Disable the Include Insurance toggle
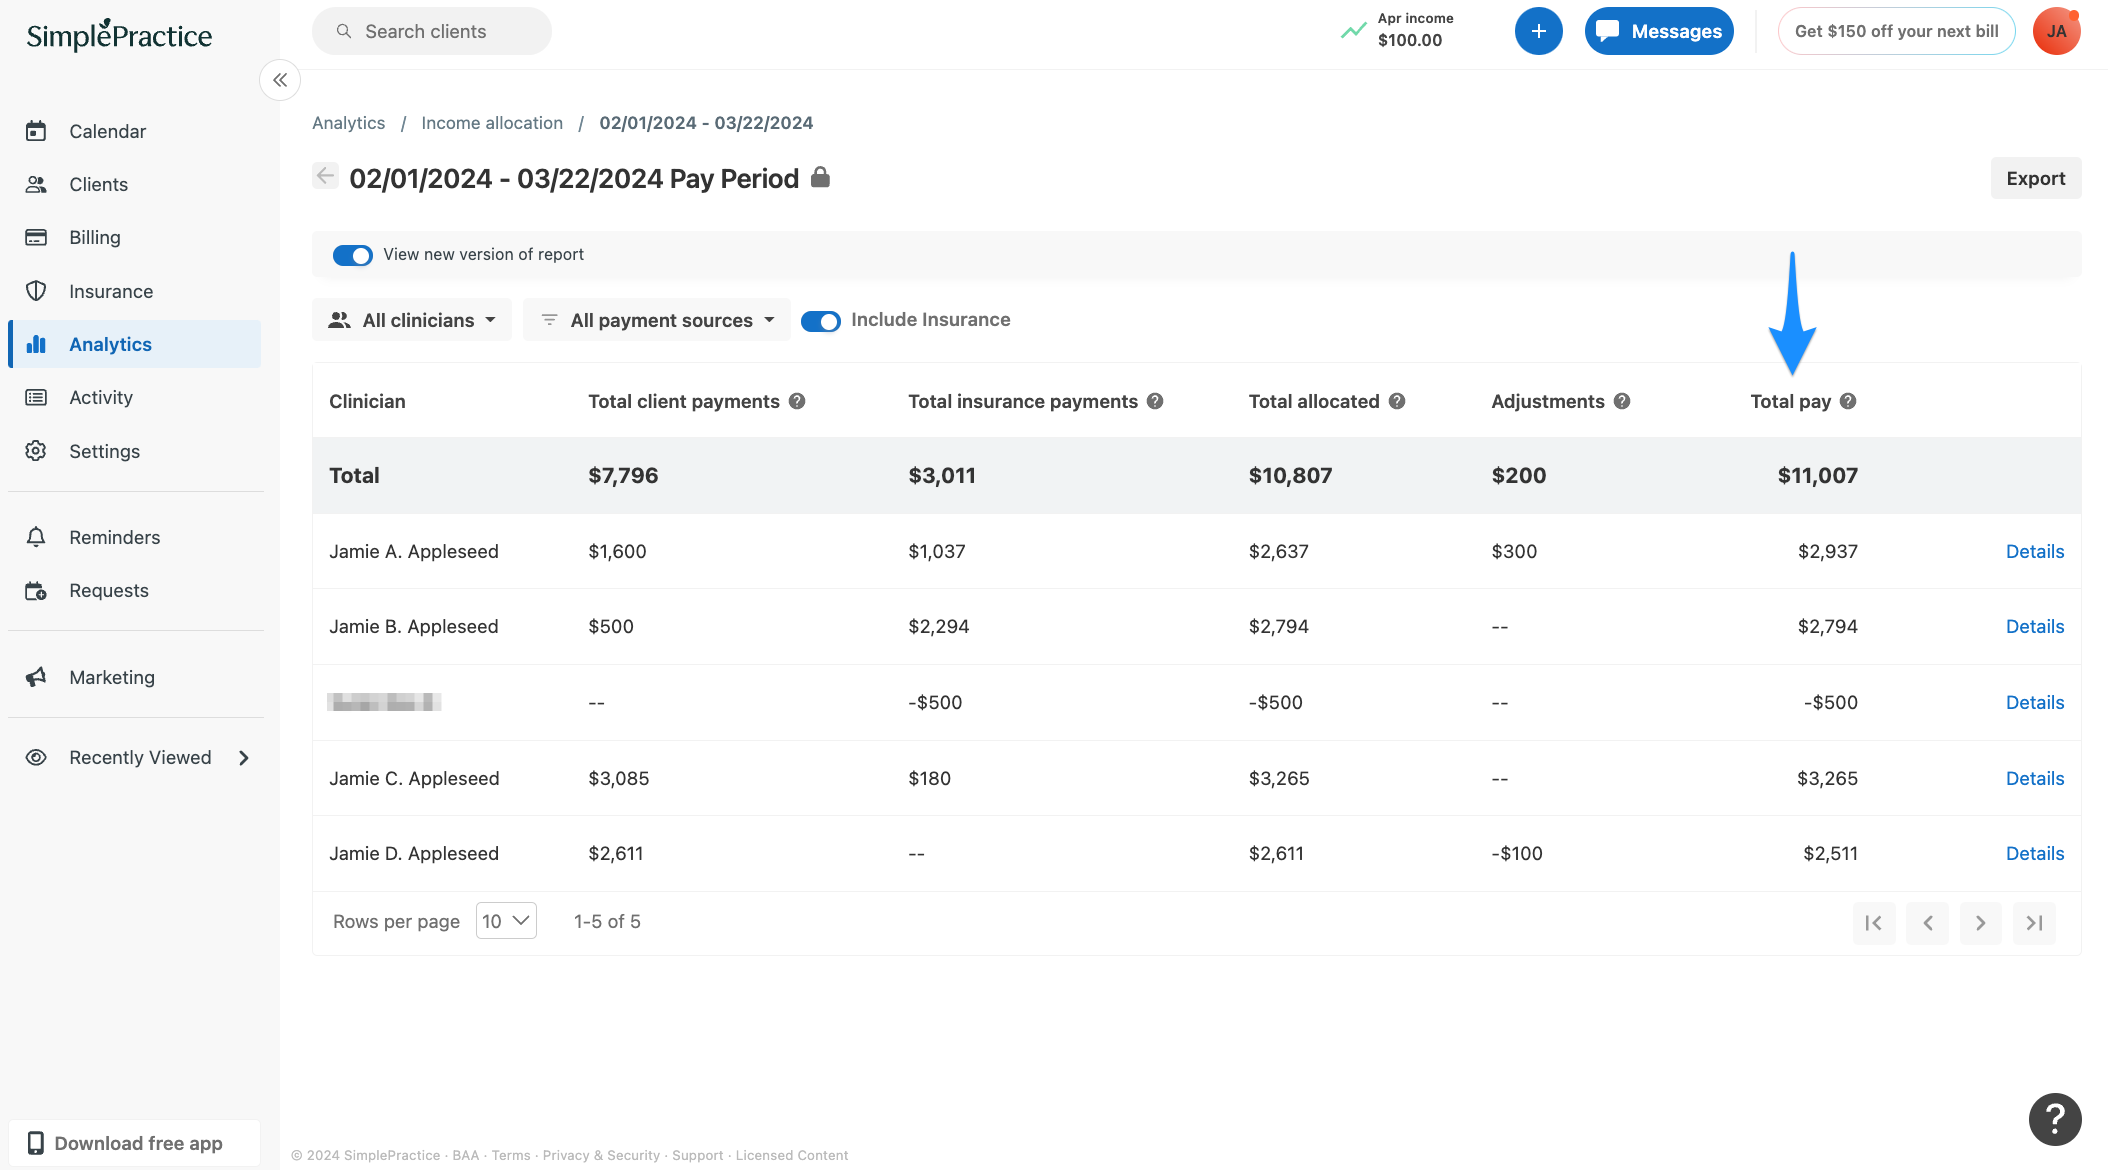 [821, 320]
